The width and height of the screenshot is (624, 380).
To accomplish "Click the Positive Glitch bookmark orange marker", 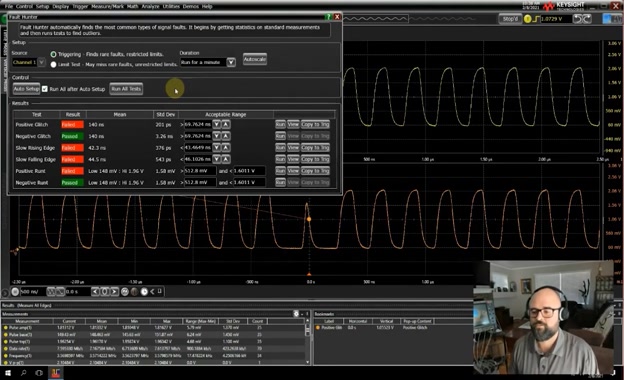I will [x=318, y=328].
